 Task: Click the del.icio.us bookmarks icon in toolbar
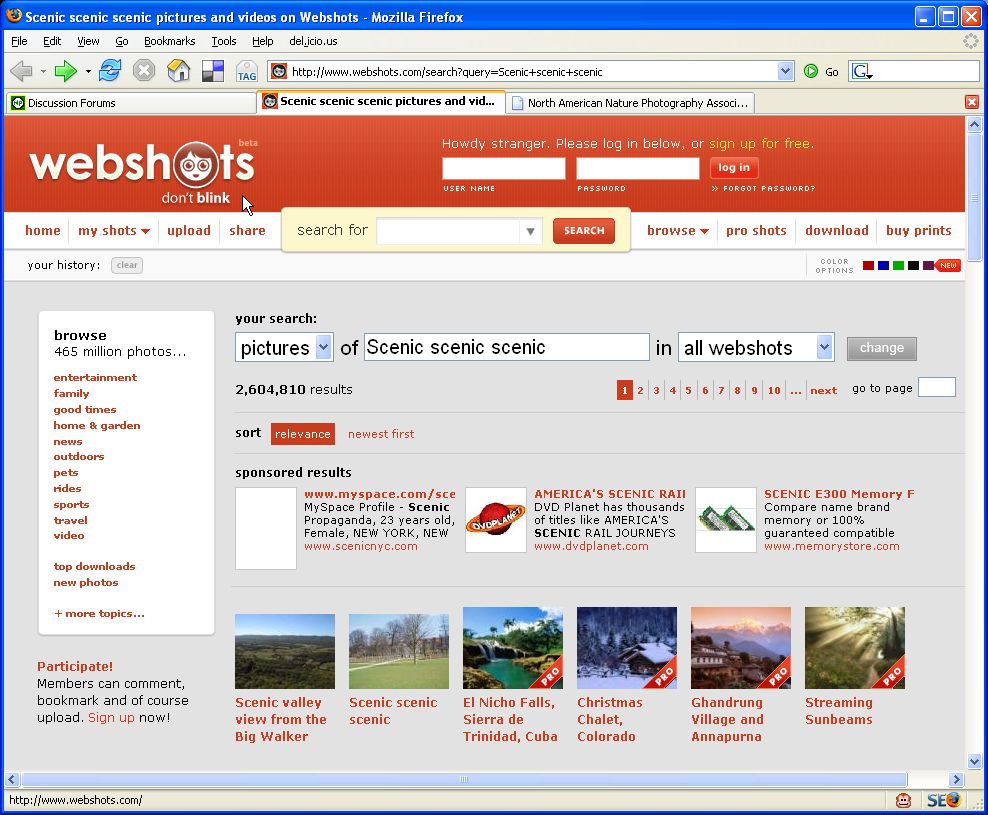coord(213,71)
